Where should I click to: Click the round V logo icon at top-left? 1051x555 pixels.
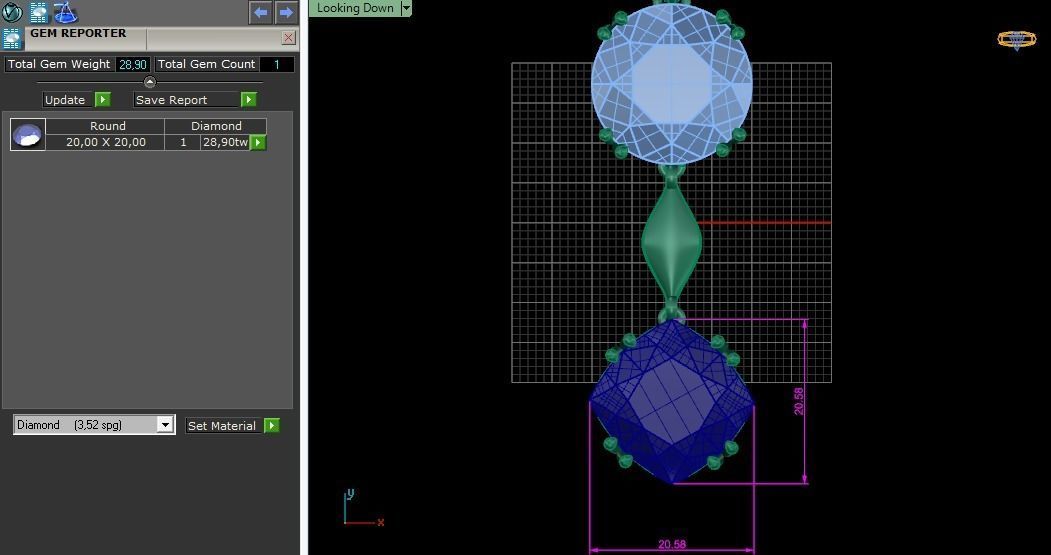pyautogui.click(x=12, y=11)
